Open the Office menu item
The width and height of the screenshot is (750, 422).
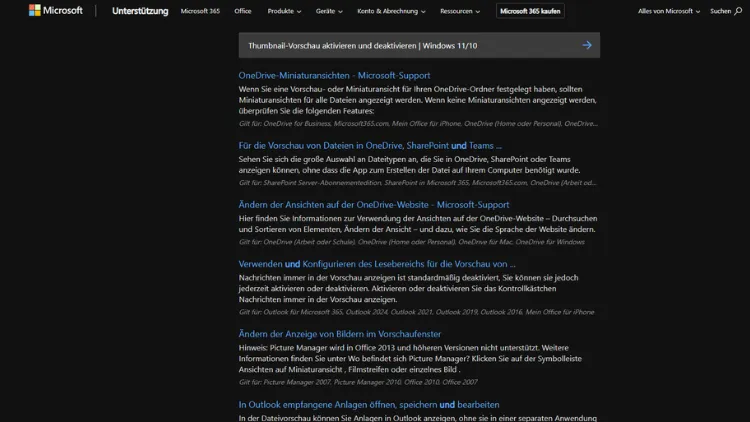(243, 11)
